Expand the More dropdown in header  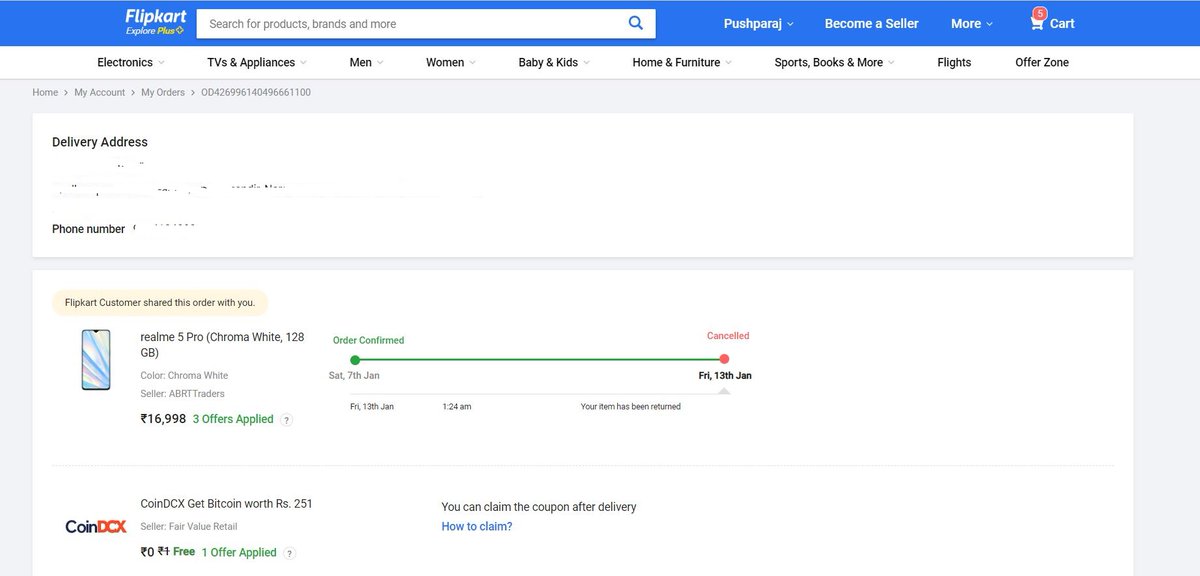click(972, 23)
